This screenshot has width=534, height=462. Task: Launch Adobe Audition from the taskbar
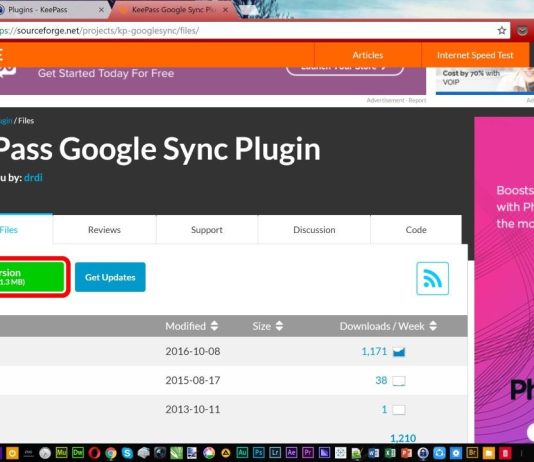pos(242,452)
